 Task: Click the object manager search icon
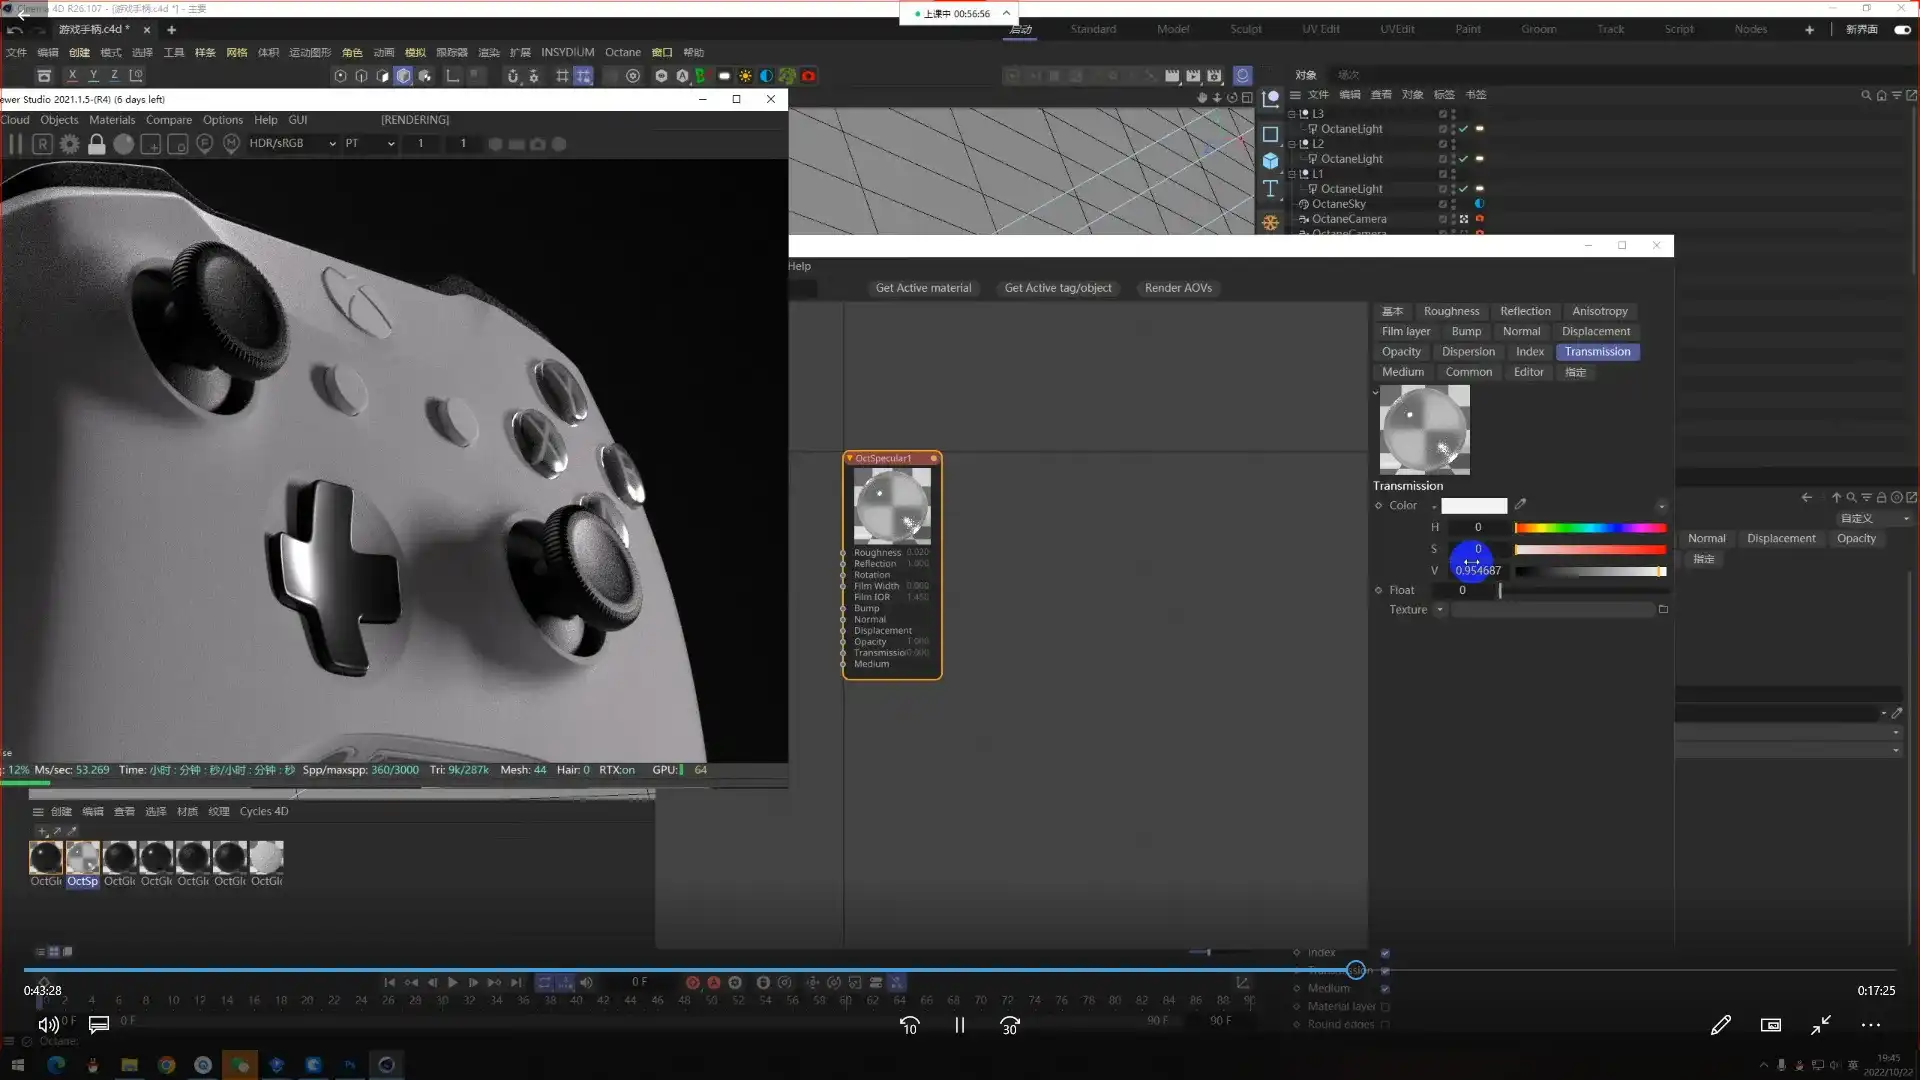[1865, 95]
